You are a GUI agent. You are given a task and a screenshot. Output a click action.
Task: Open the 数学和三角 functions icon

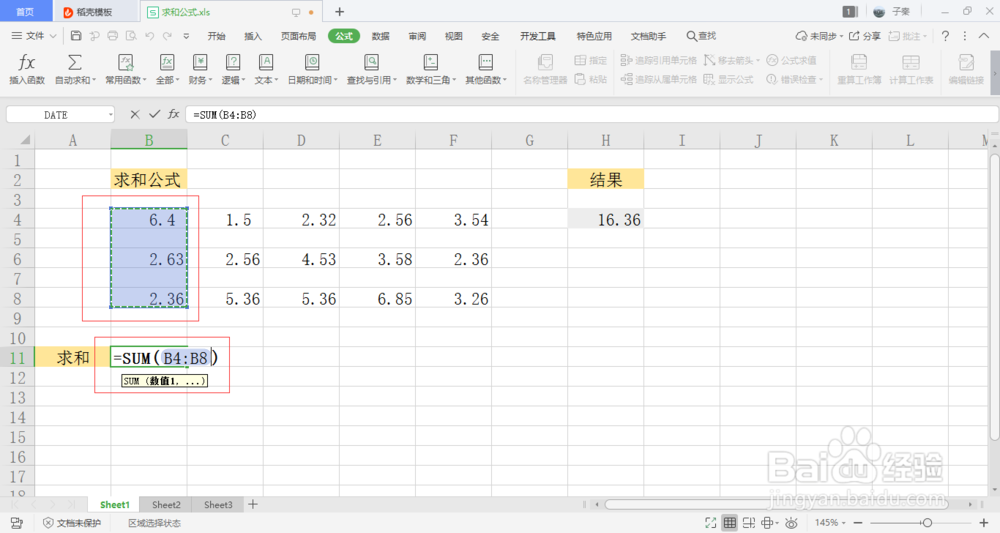[x=430, y=62]
